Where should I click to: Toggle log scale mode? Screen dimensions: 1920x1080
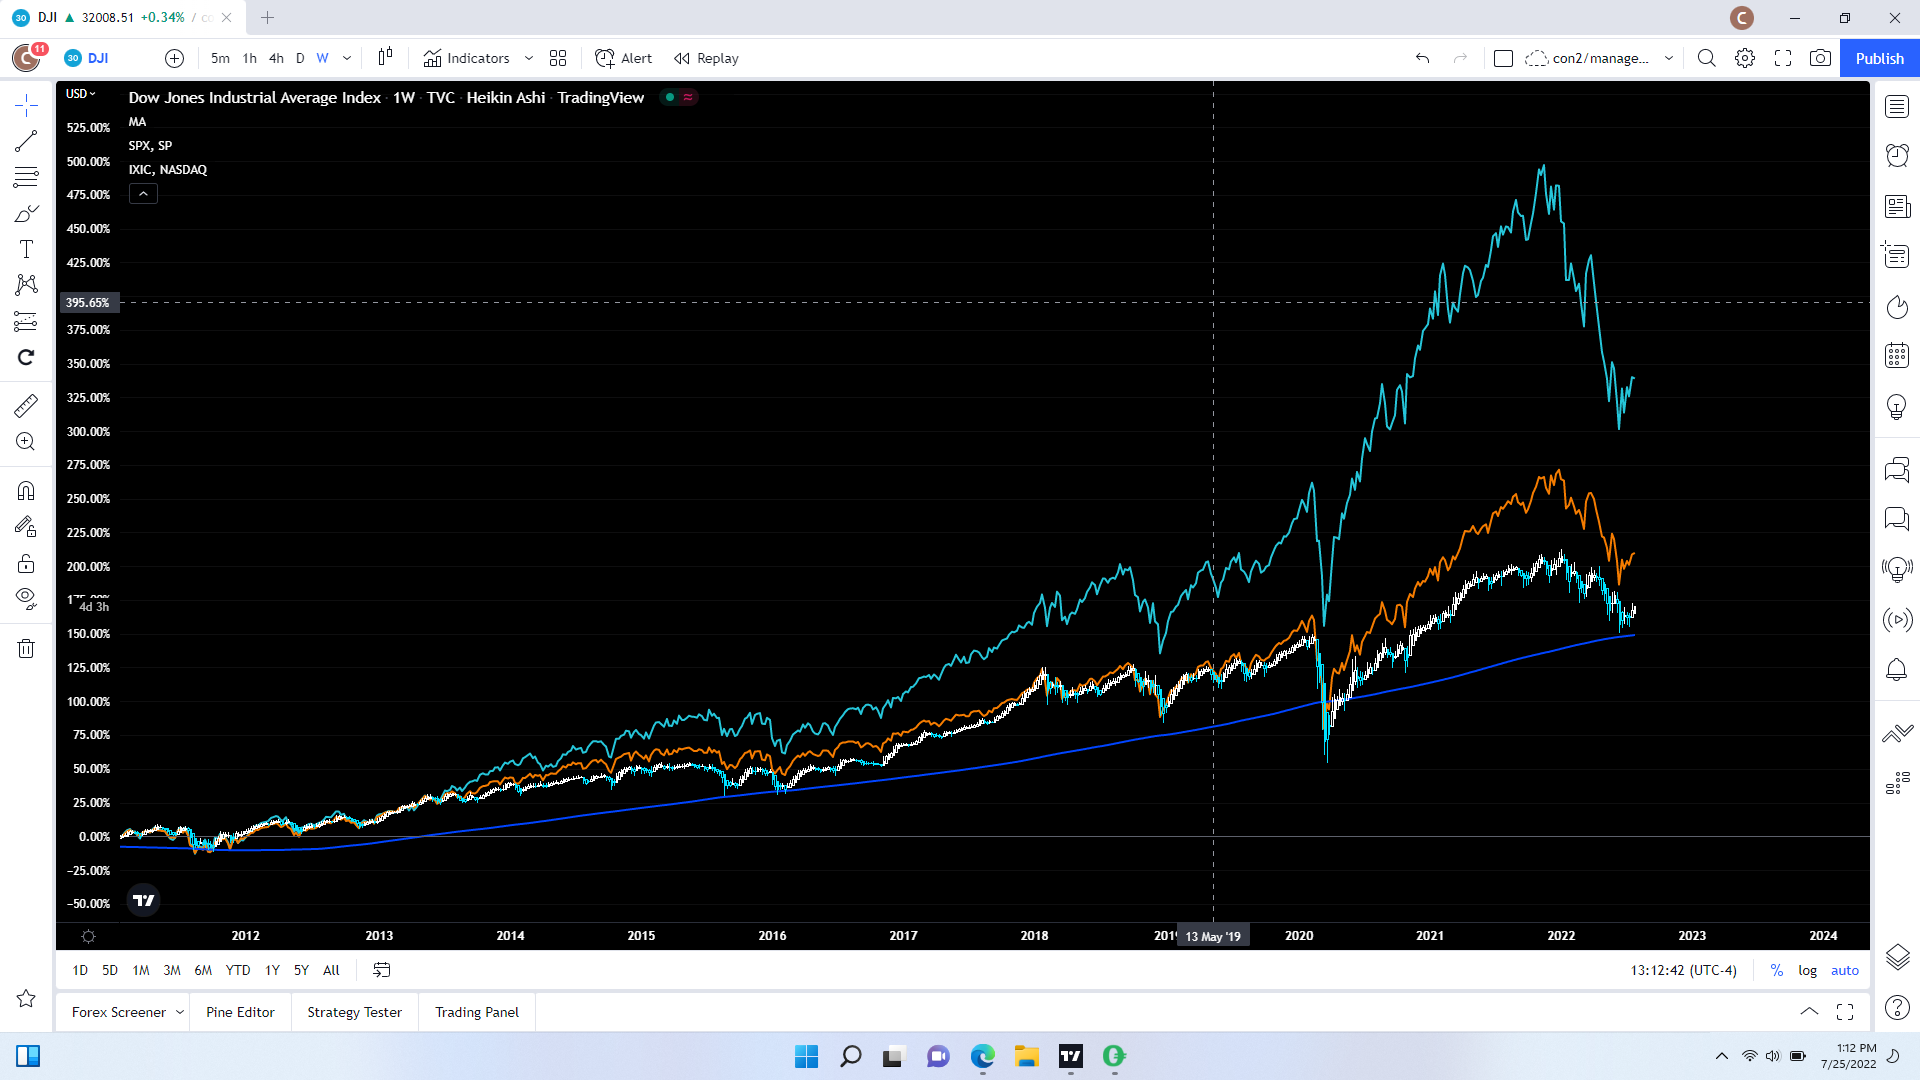click(1807, 970)
